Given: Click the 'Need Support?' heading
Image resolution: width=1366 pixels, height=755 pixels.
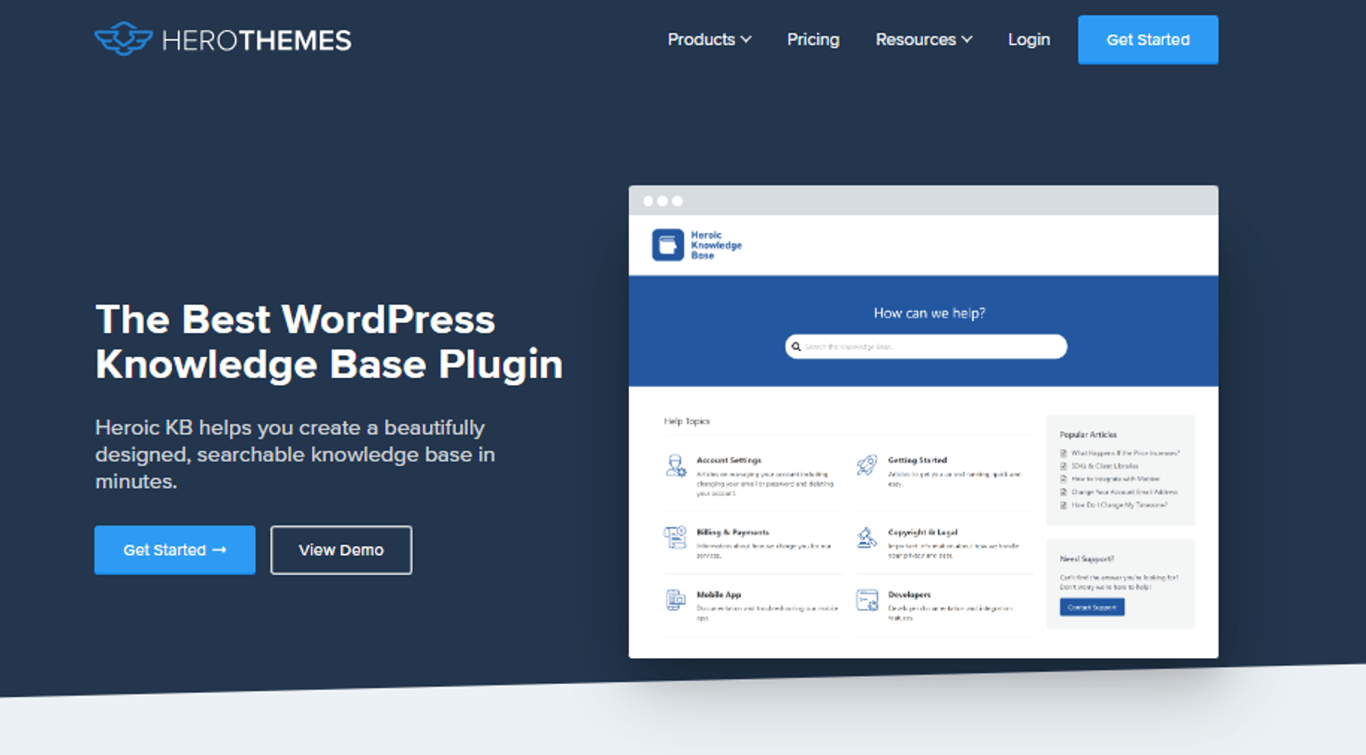Looking at the screenshot, I should [1087, 559].
